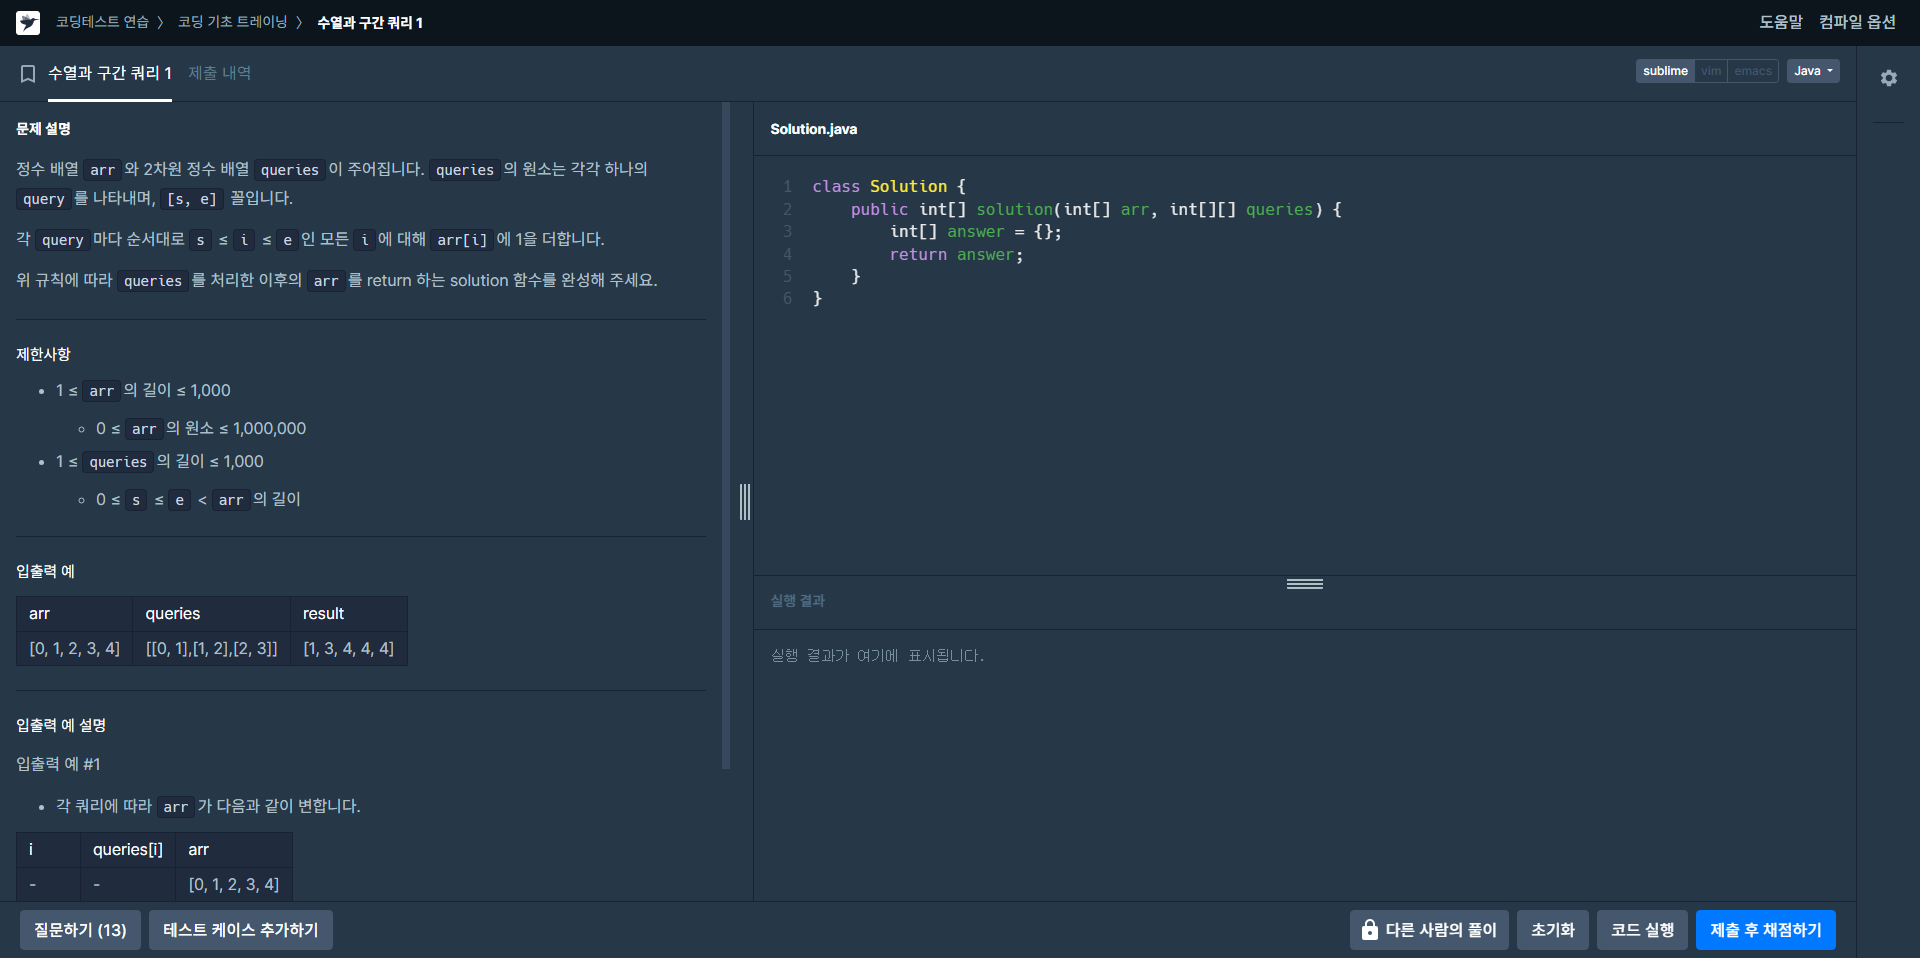Viewport: 1920px width, 958px height.
Task: Click the vertical panel divider handle
Action: pyautogui.click(x=745, y=502)
